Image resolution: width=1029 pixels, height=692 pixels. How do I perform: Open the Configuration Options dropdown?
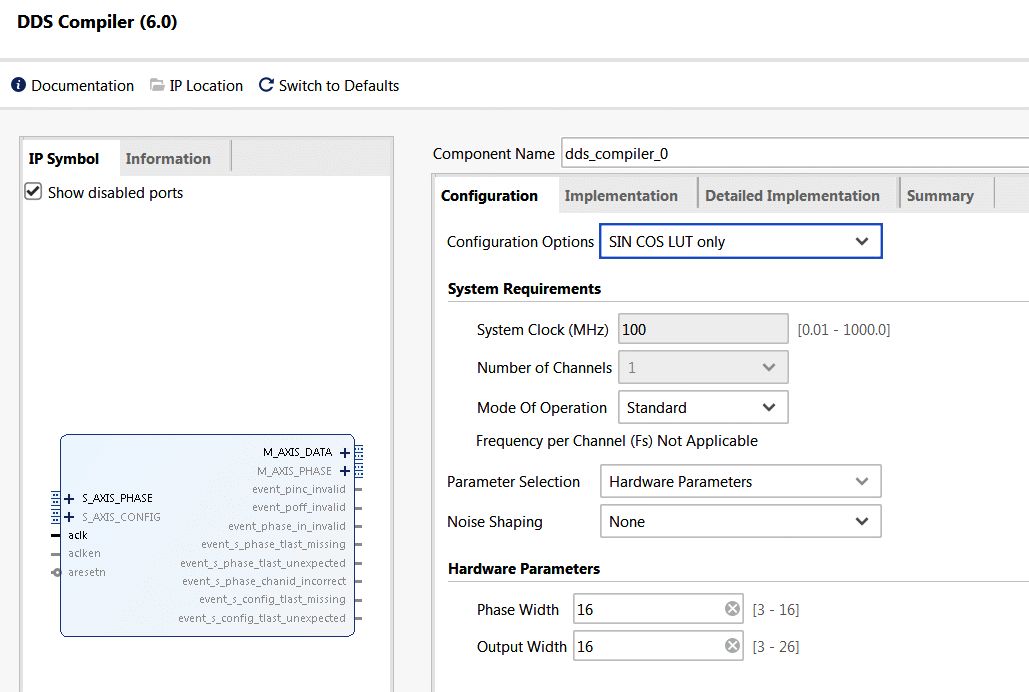[740, 242]
